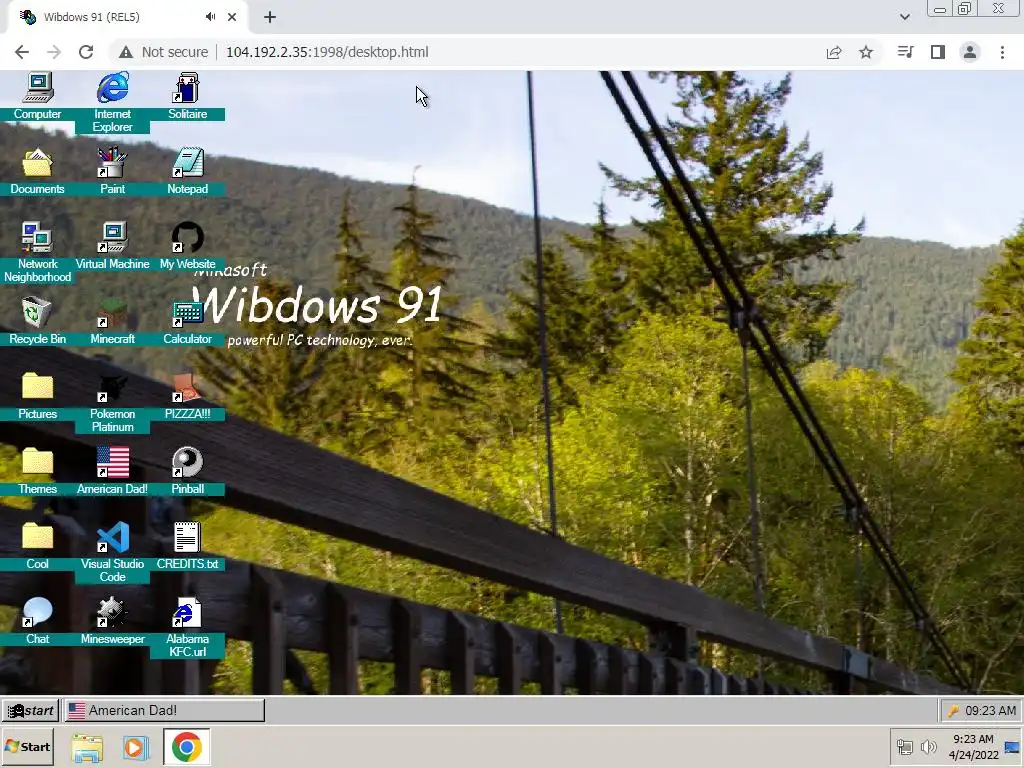Viewport: 1024px width, 768px height.
Task: Click the address bar URL field
Action: [x=327, y=52]
